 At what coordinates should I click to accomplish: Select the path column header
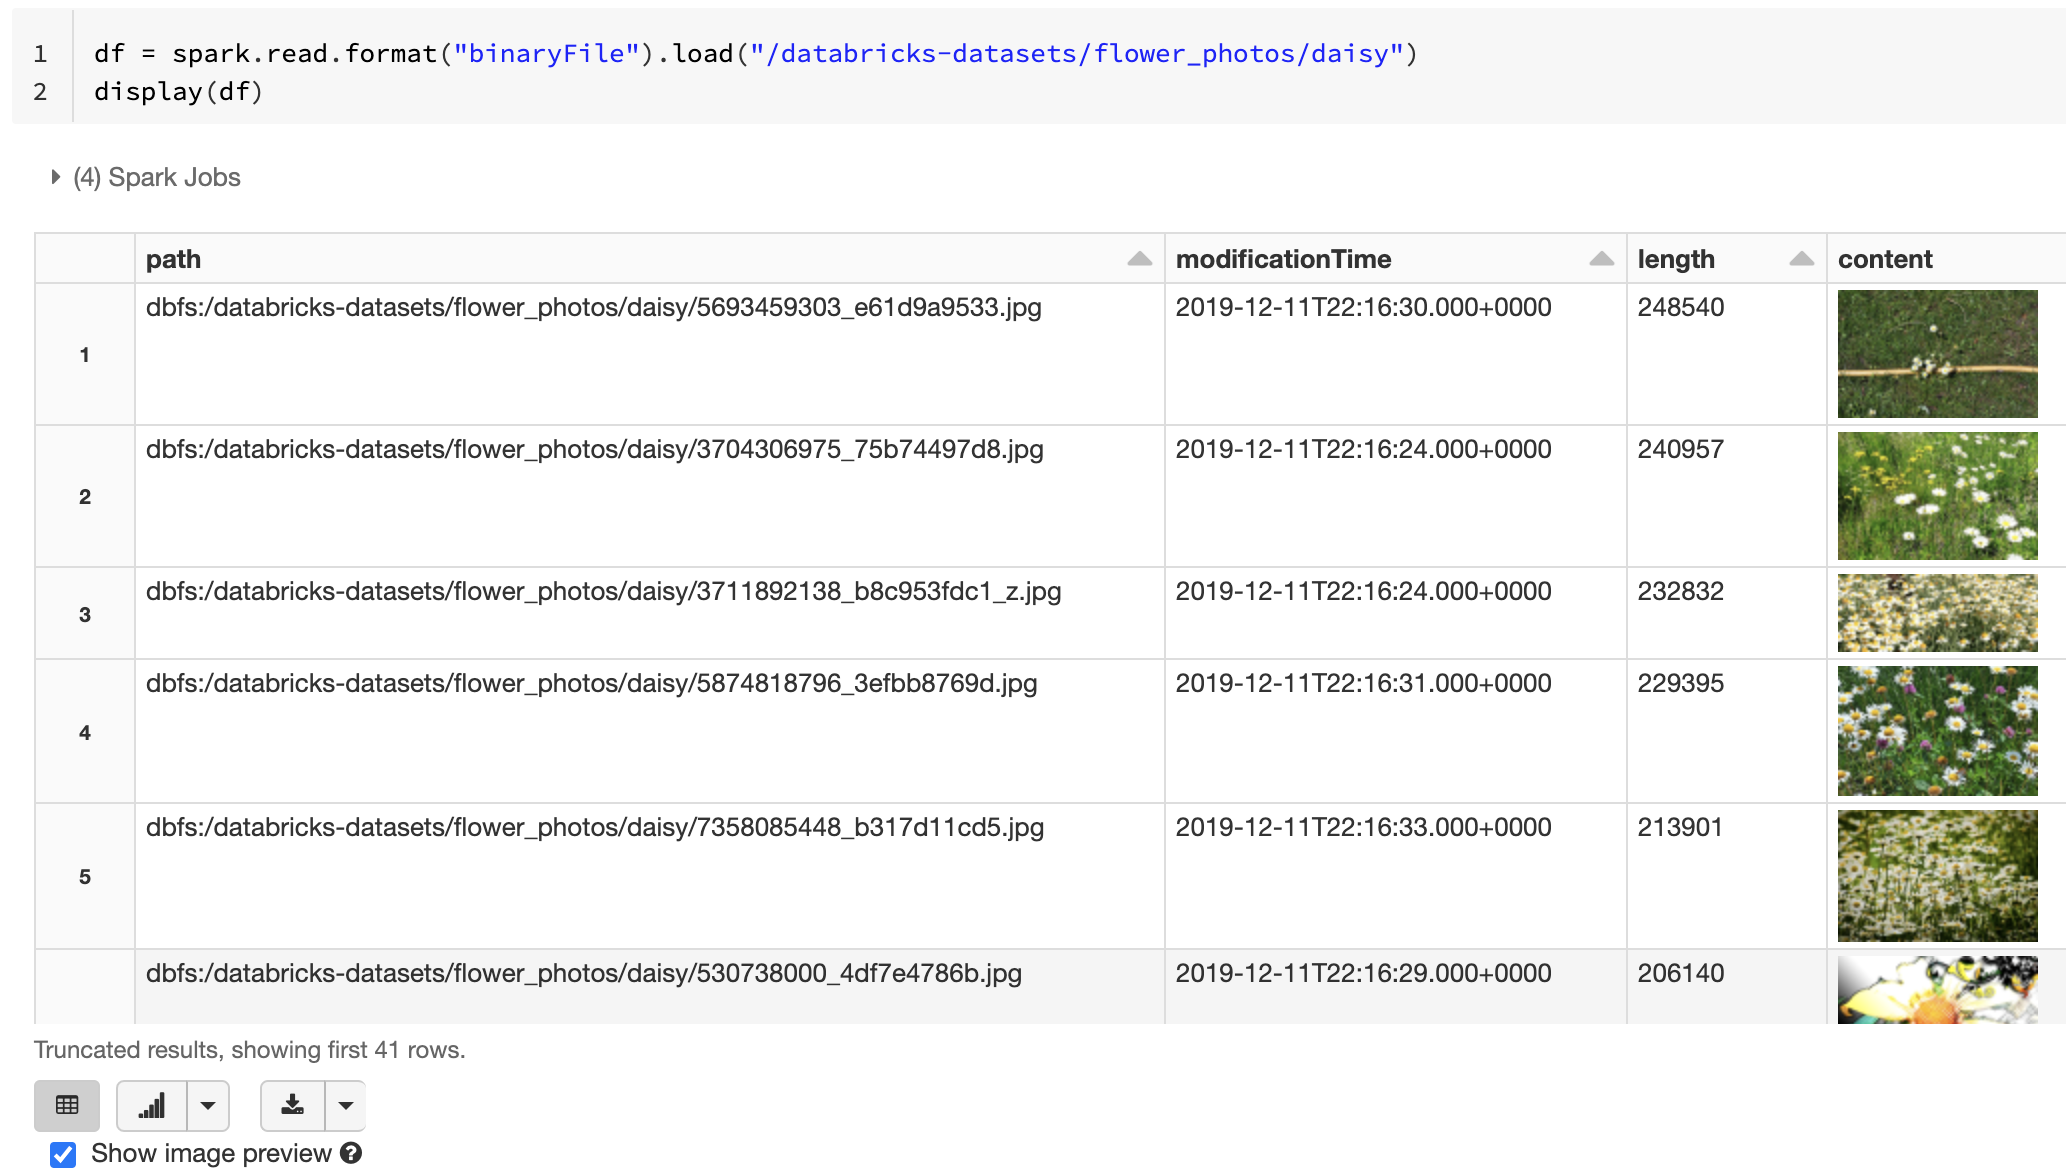click(x=649, y=259)
